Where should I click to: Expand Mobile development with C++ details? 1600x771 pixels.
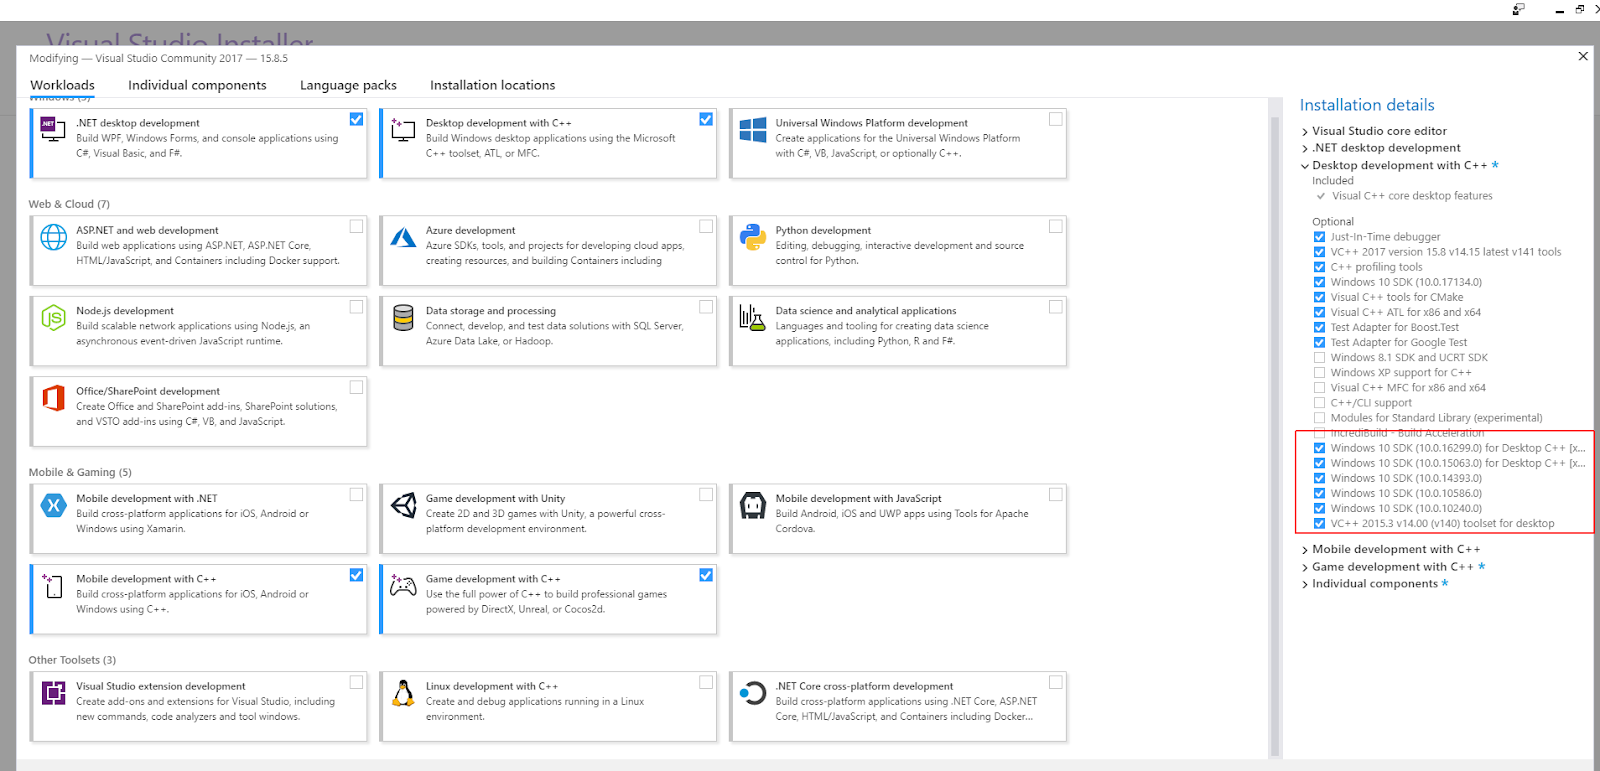1305,550
